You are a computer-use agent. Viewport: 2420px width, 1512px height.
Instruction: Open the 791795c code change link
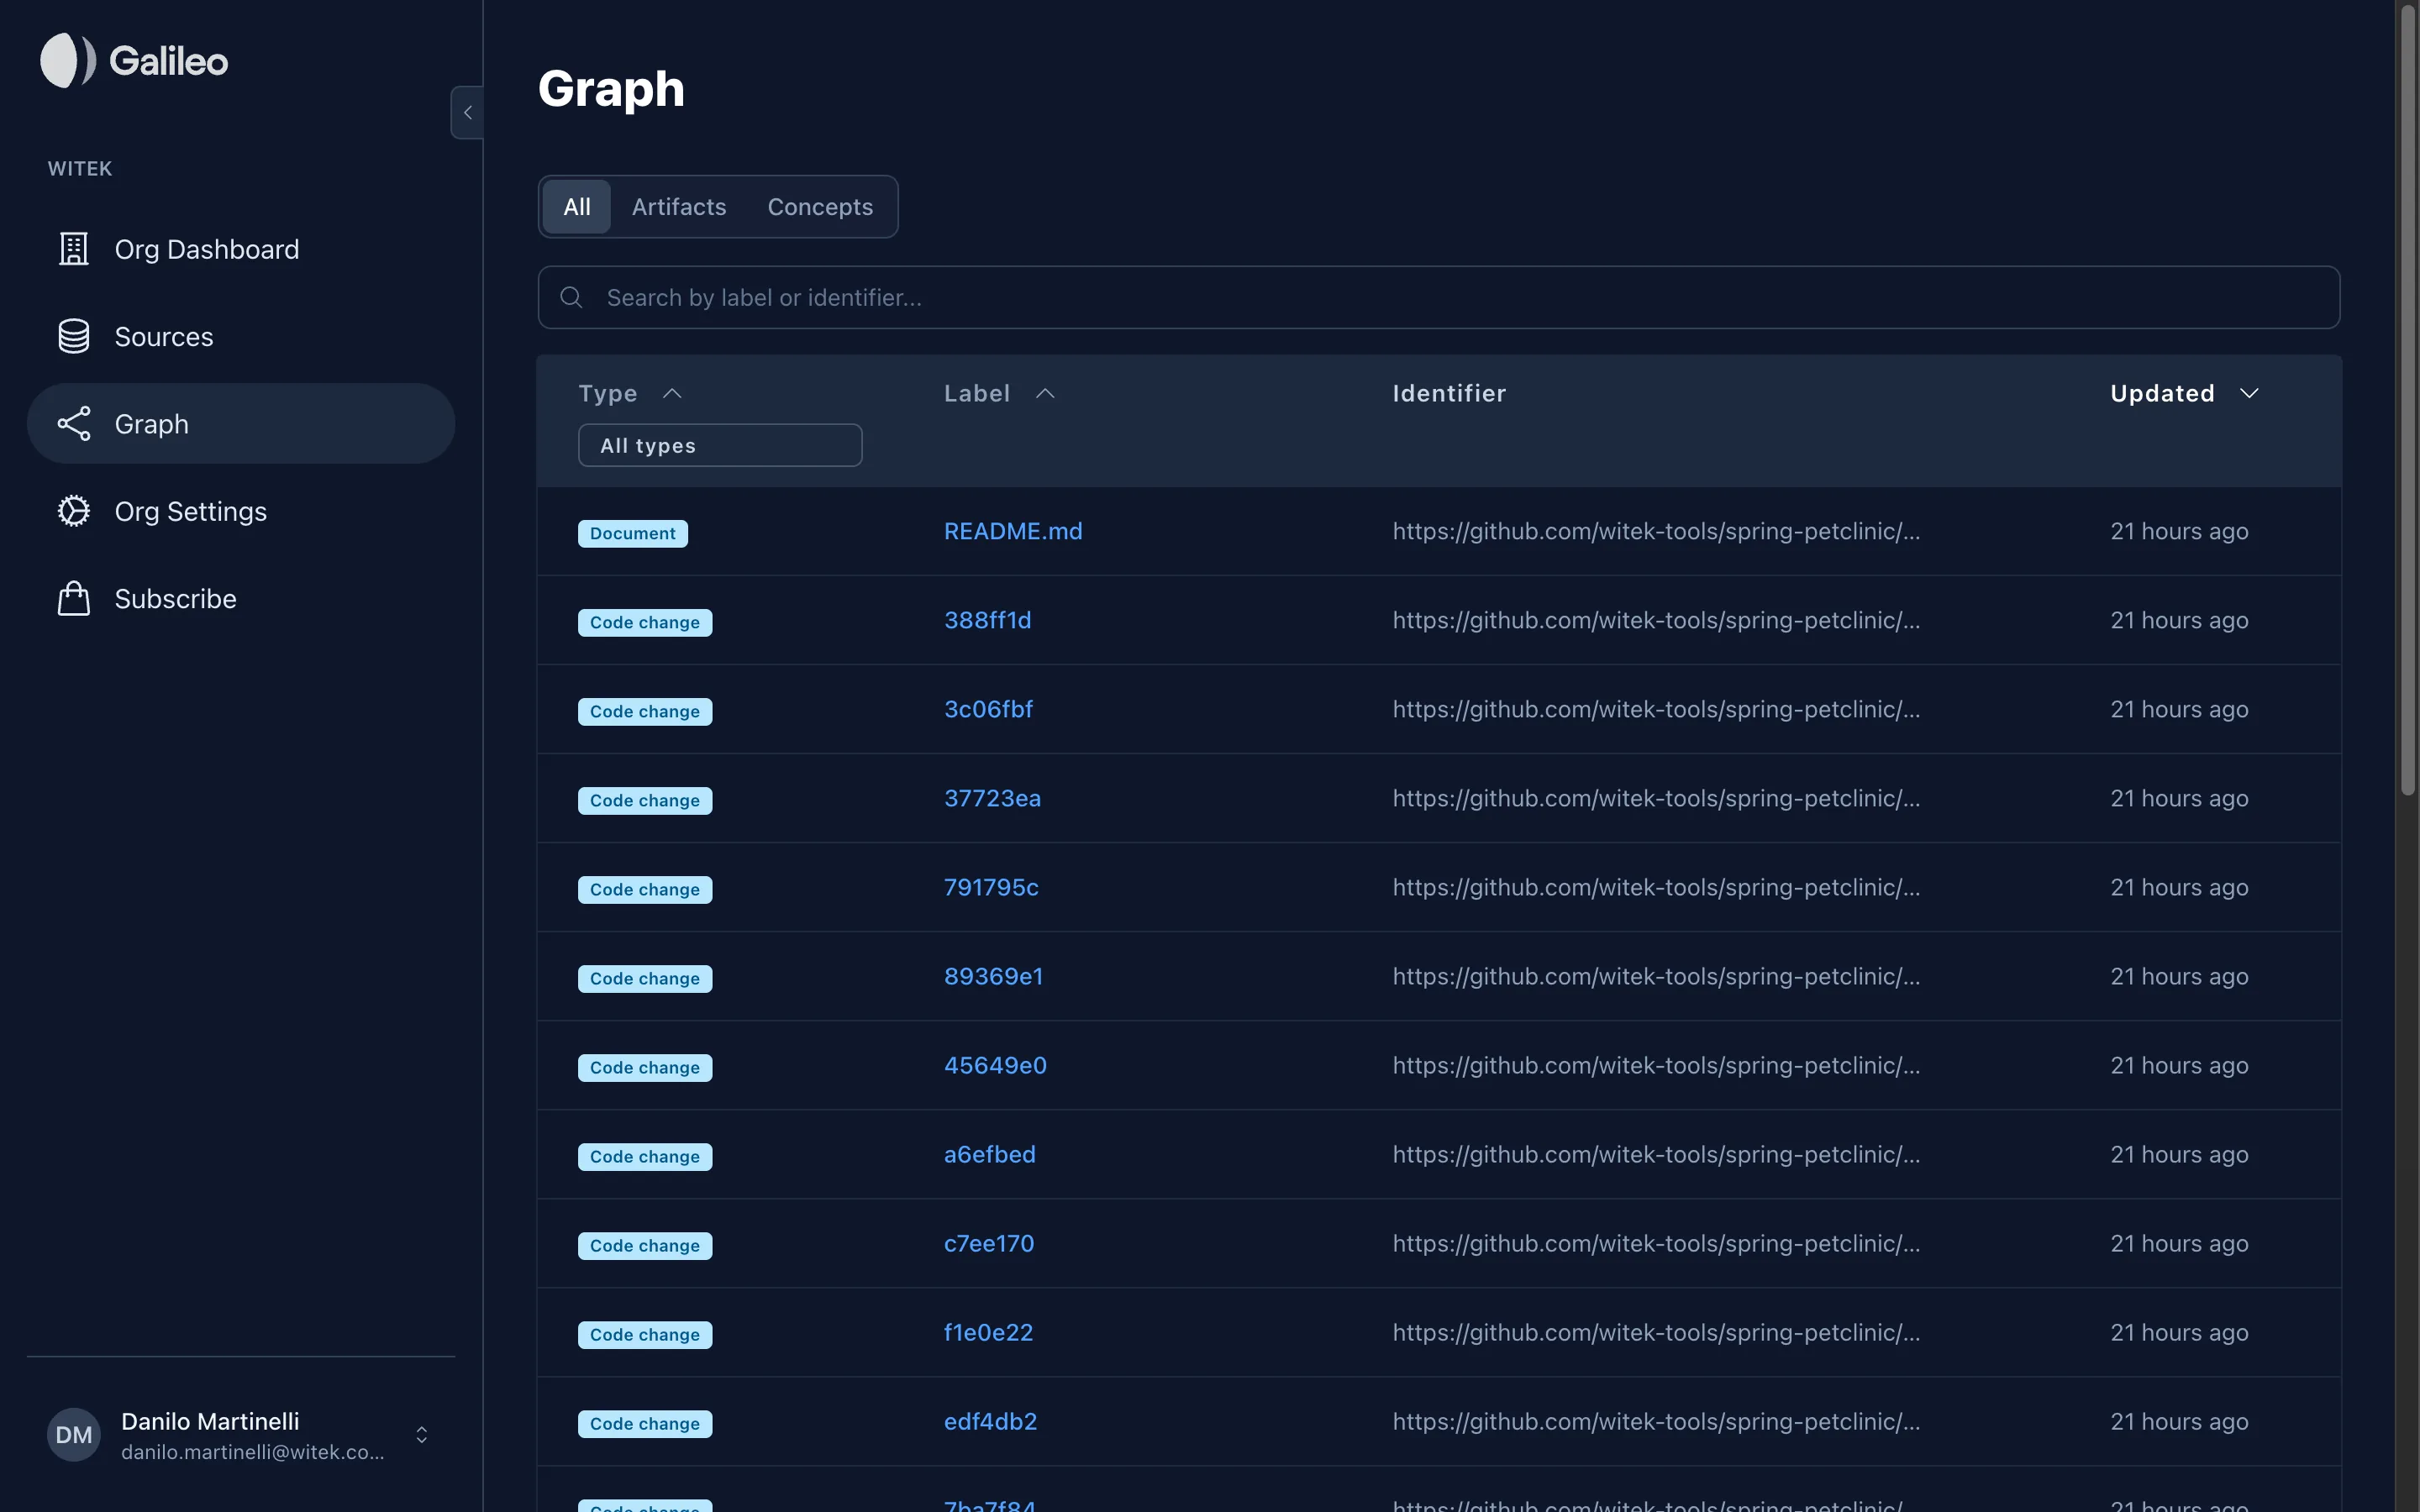tap(991, 887)
